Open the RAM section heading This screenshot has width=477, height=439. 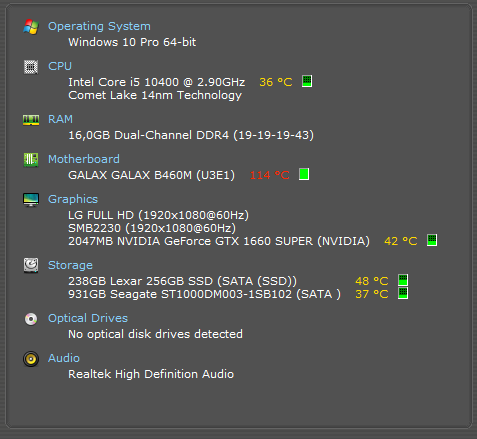click(60, 119)
